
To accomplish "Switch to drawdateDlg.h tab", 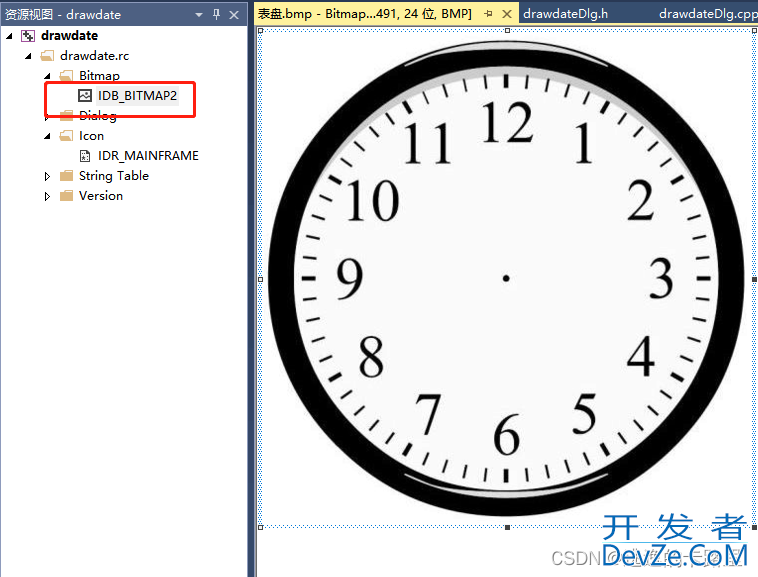I will (566, 14).
